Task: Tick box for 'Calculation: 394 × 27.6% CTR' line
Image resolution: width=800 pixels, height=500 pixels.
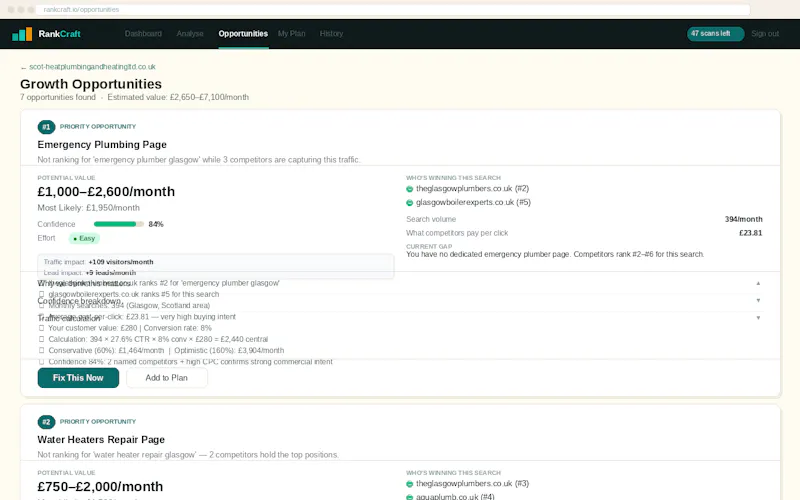Action: pos(41,339)
